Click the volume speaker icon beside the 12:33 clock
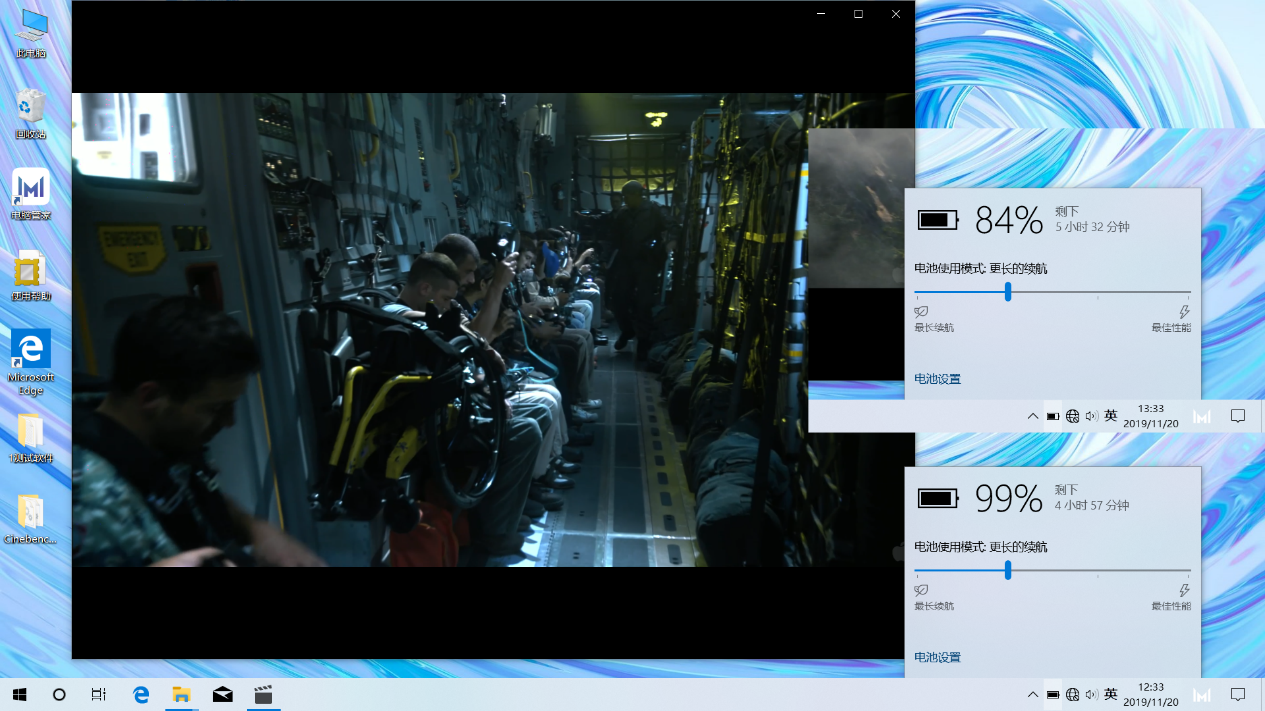 pos(1091,695)
